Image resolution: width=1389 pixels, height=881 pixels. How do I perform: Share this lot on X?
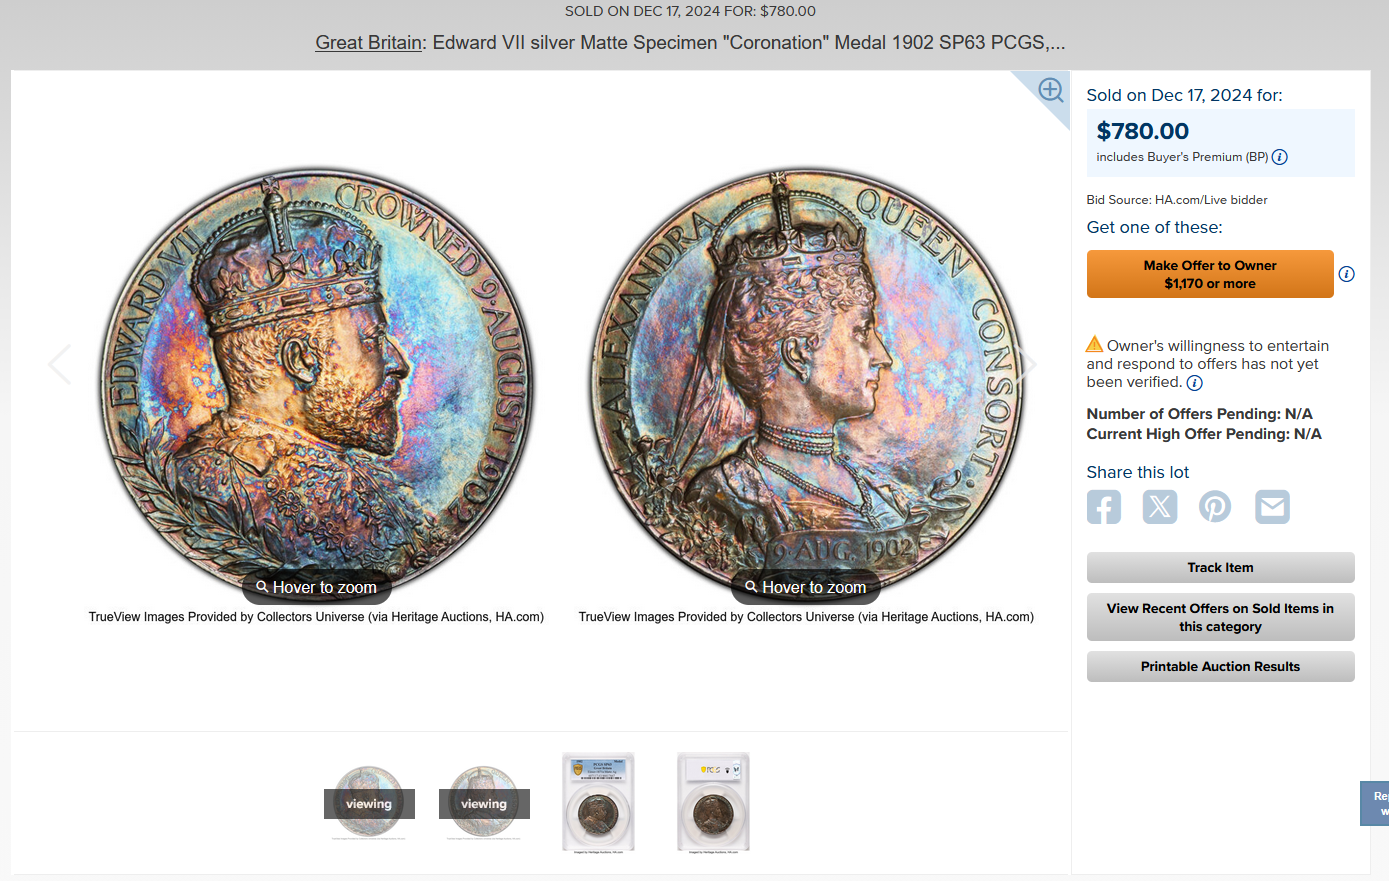[1160, 507]
